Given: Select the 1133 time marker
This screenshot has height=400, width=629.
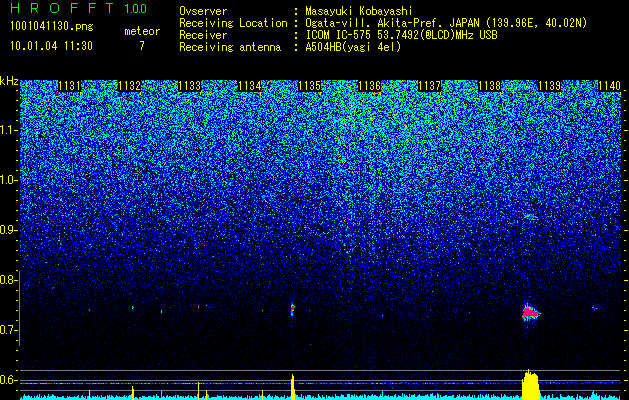Looking at the screenshot, I should pos(189,86).
